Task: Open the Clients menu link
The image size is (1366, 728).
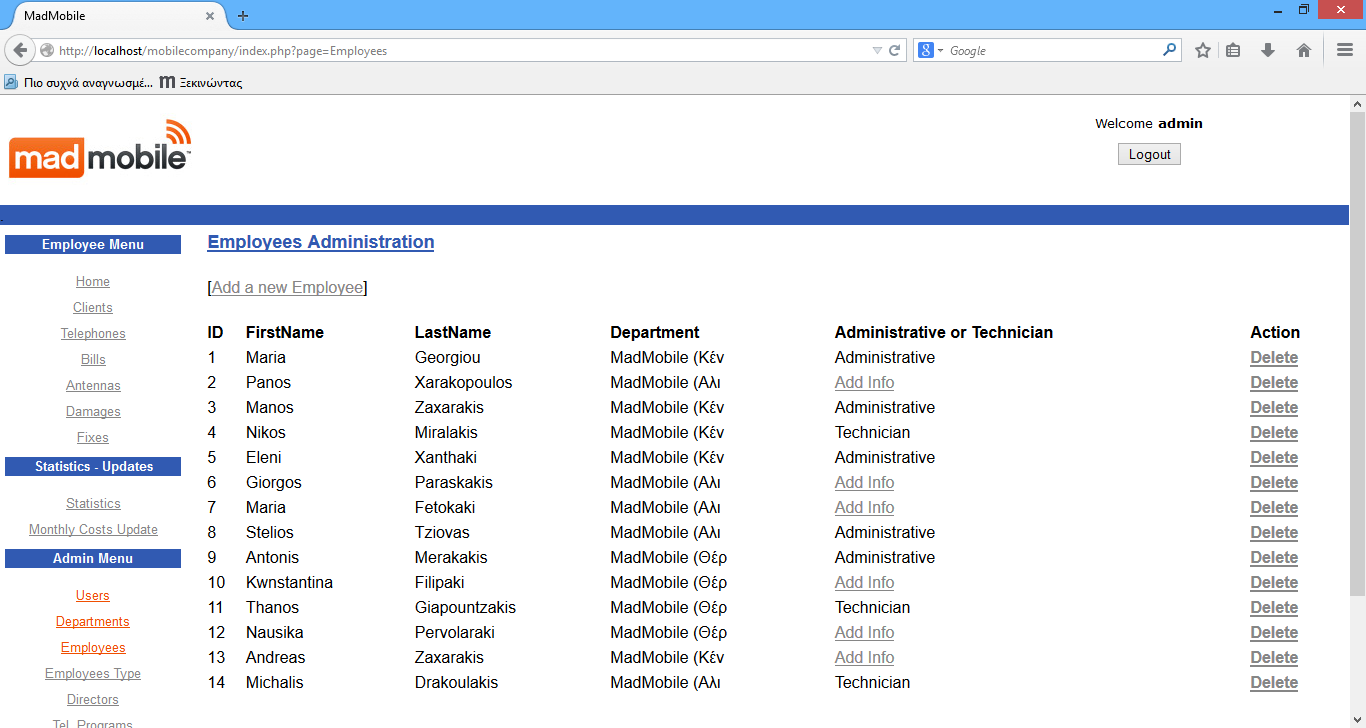Action: click(x=93, y=308)
